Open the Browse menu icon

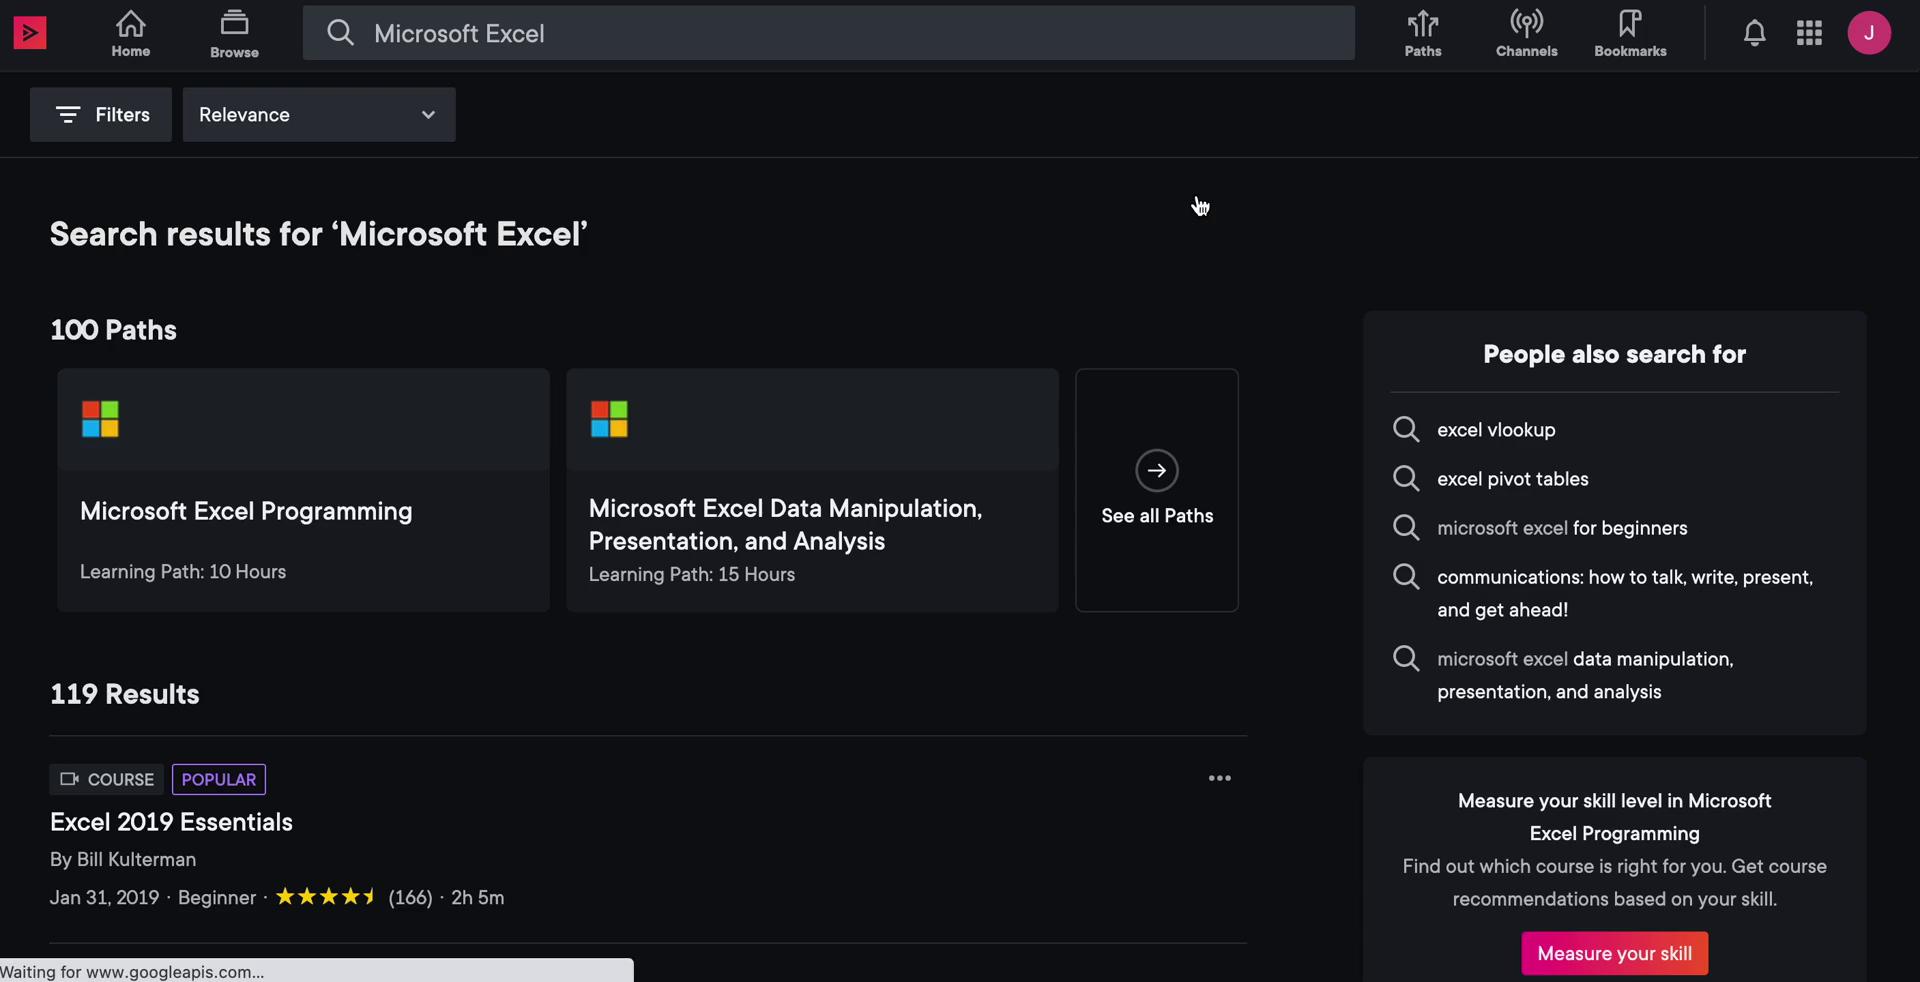coord(234,22)
